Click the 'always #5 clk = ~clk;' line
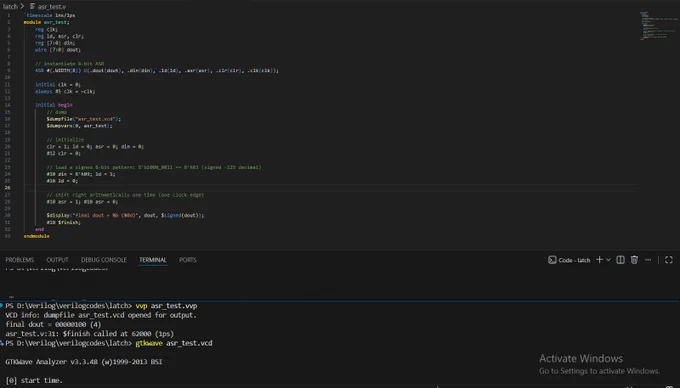This screenshot has width=680, height=388. [x=65, y=91]
